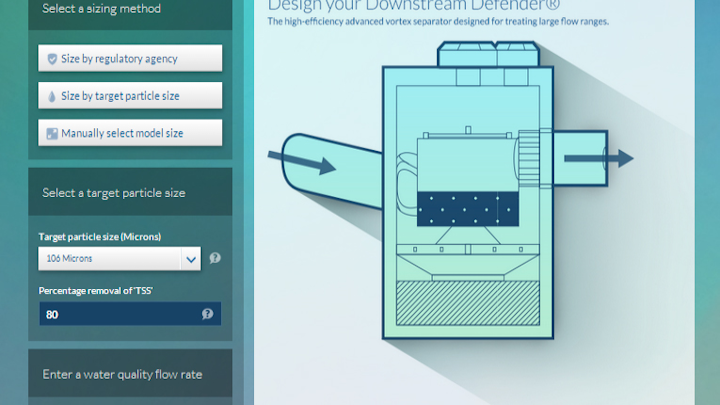Click 'Enter a water quality flow rate' heading
This screenshot has height=405, width=720.
point(122,375)
